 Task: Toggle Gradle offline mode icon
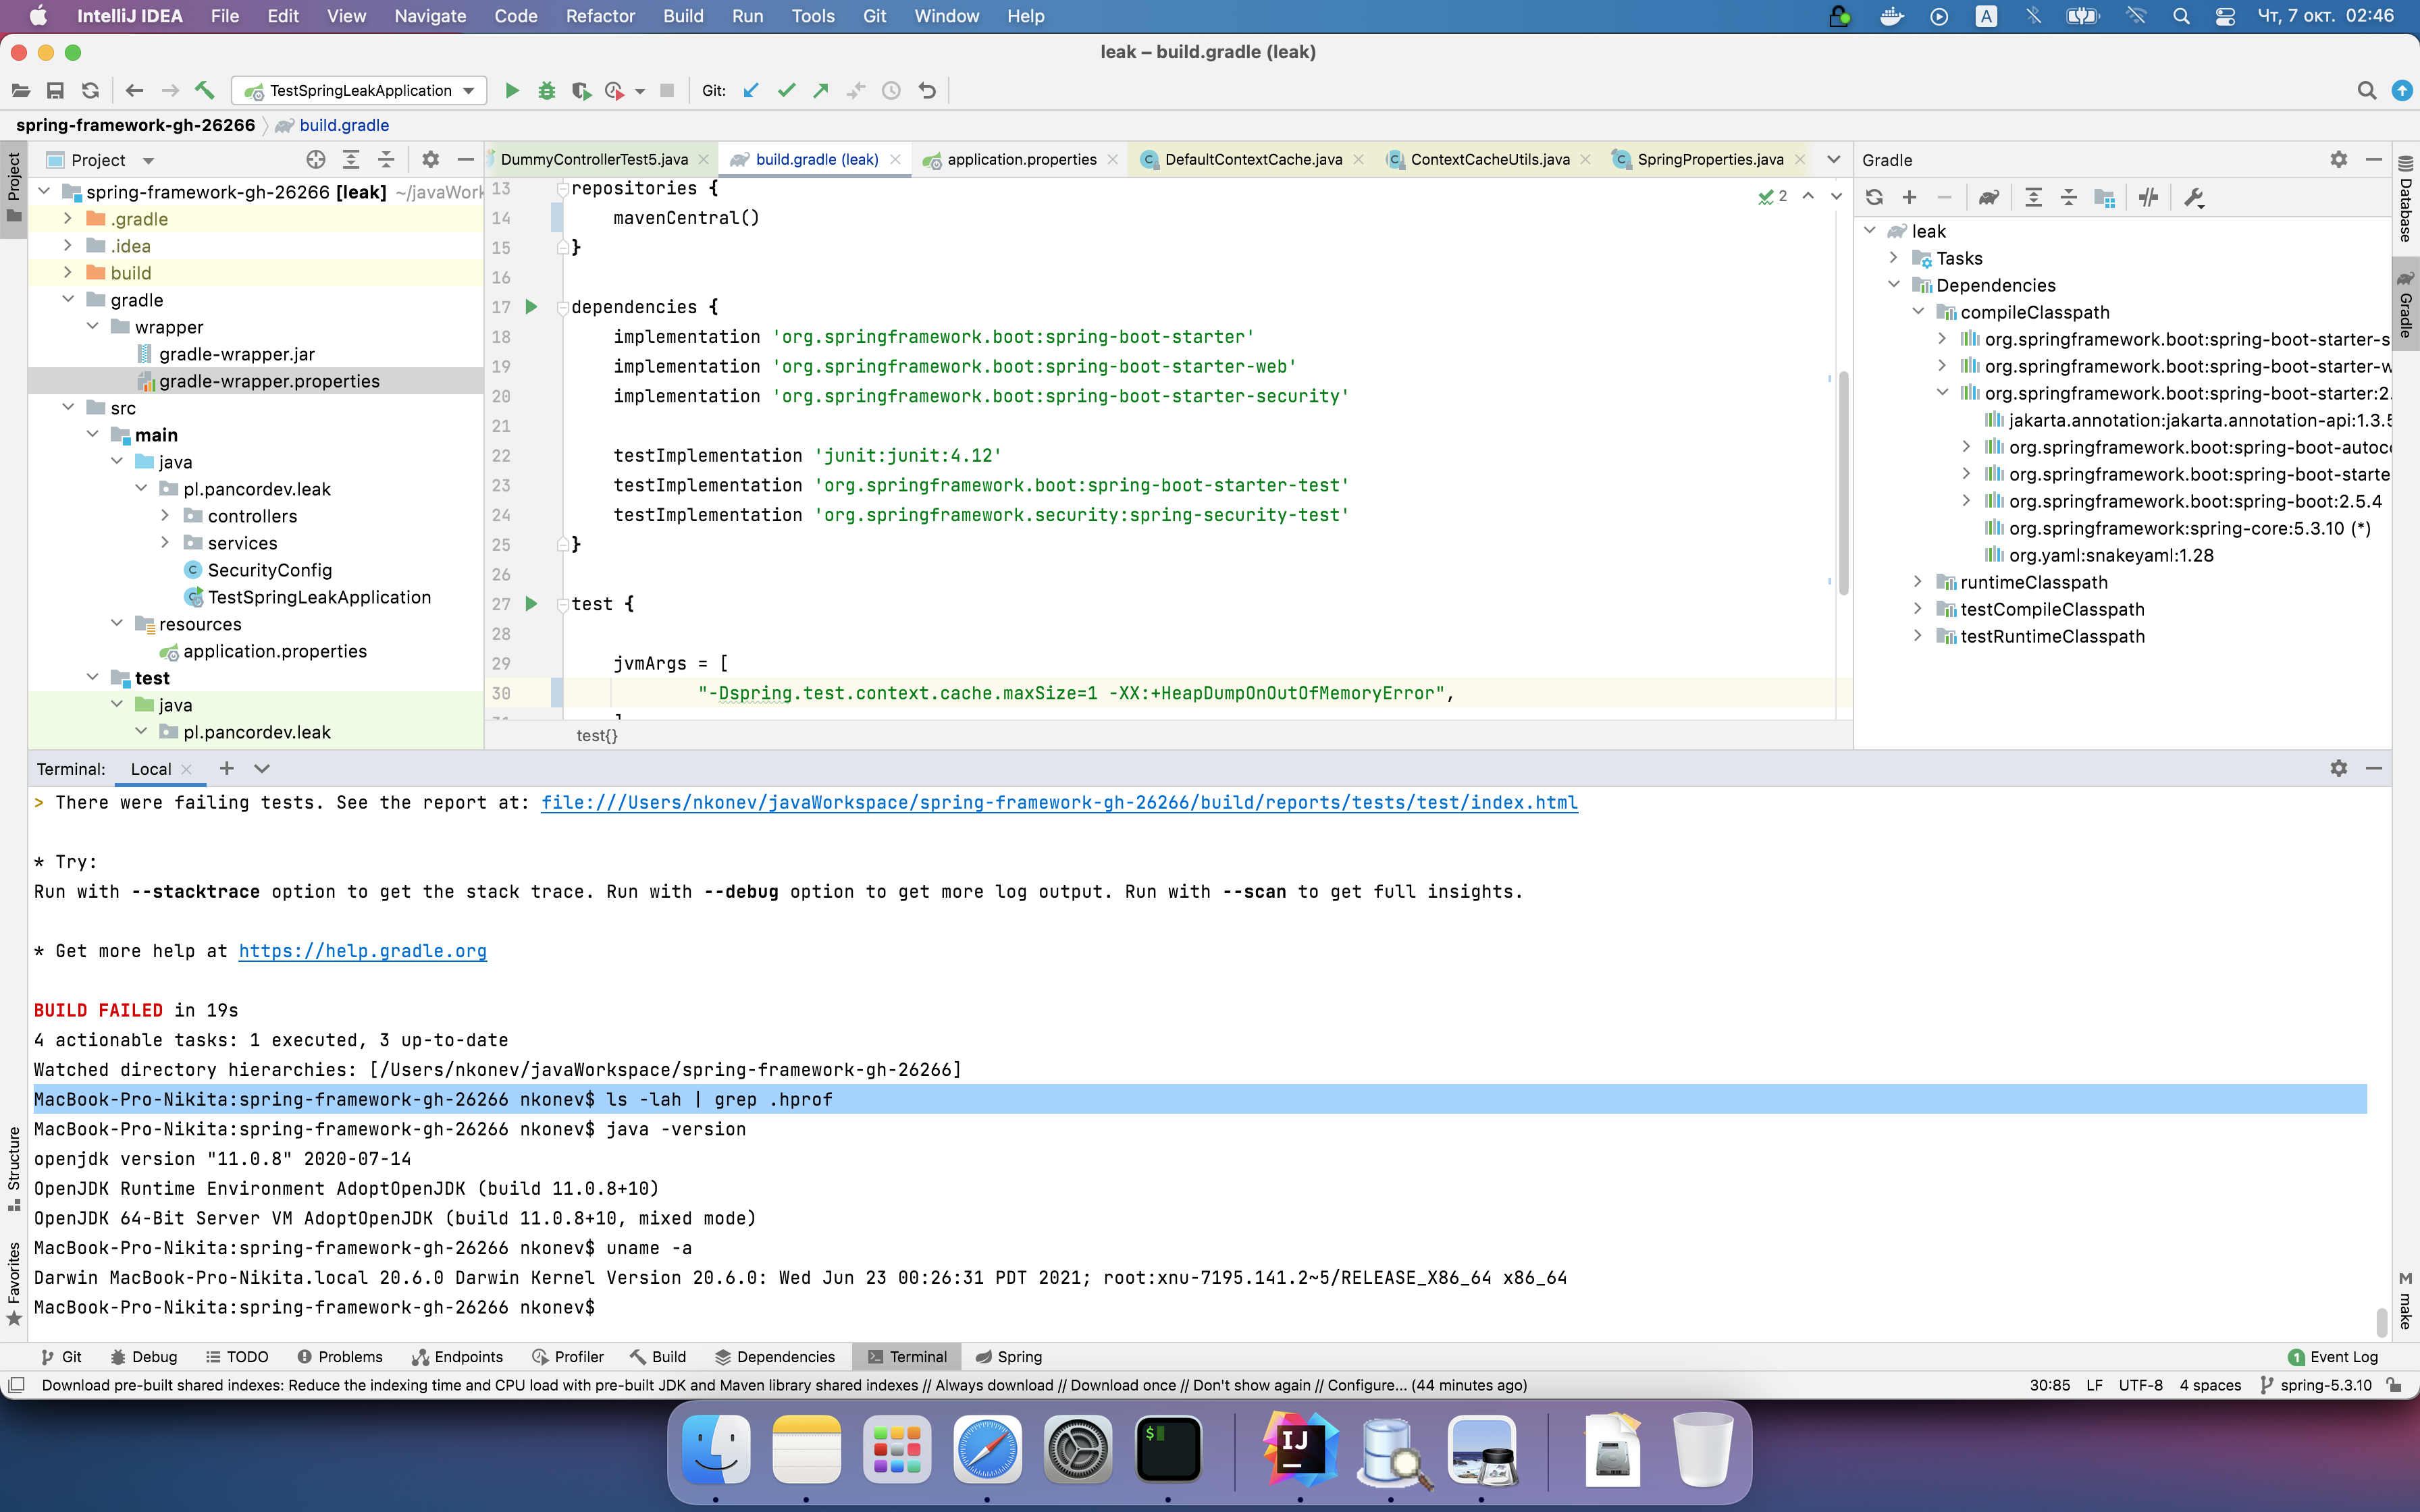2148,198
